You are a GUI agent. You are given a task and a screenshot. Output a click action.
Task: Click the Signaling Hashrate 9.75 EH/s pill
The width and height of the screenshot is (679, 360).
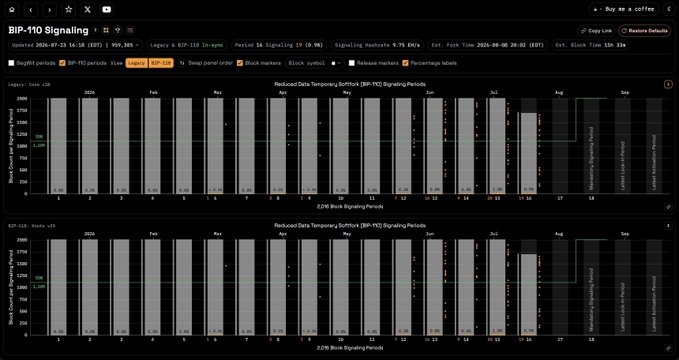point(378,45)
